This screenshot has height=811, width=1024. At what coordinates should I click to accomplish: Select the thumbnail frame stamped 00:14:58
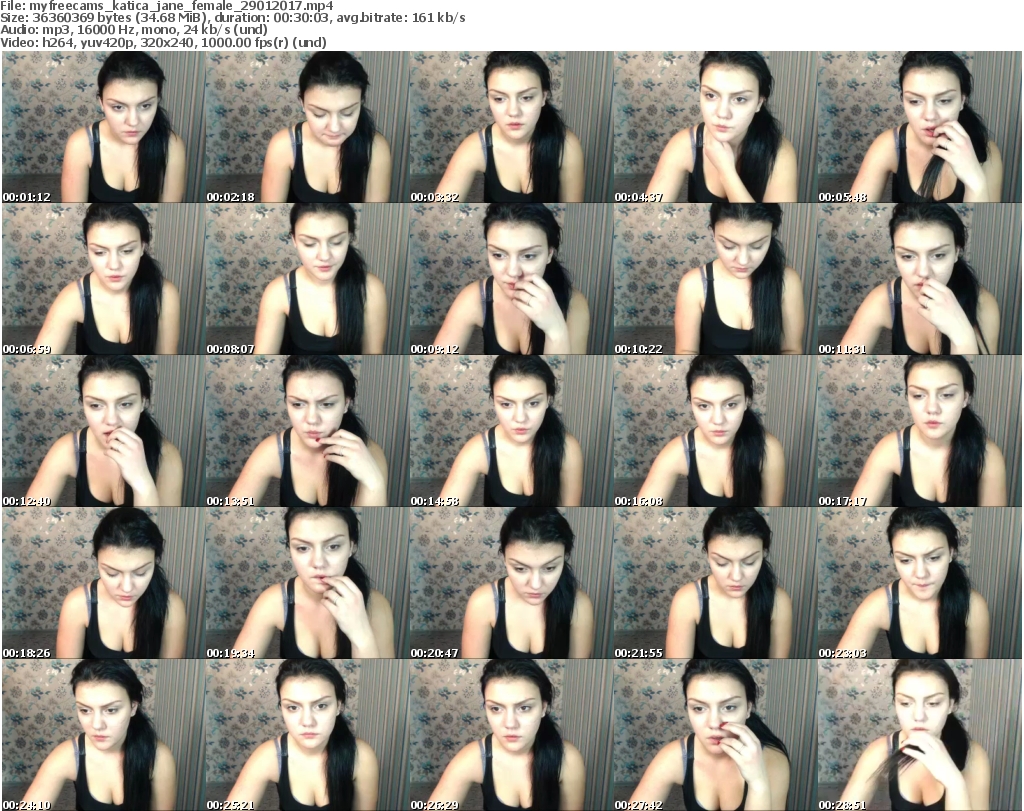(511, 431)
